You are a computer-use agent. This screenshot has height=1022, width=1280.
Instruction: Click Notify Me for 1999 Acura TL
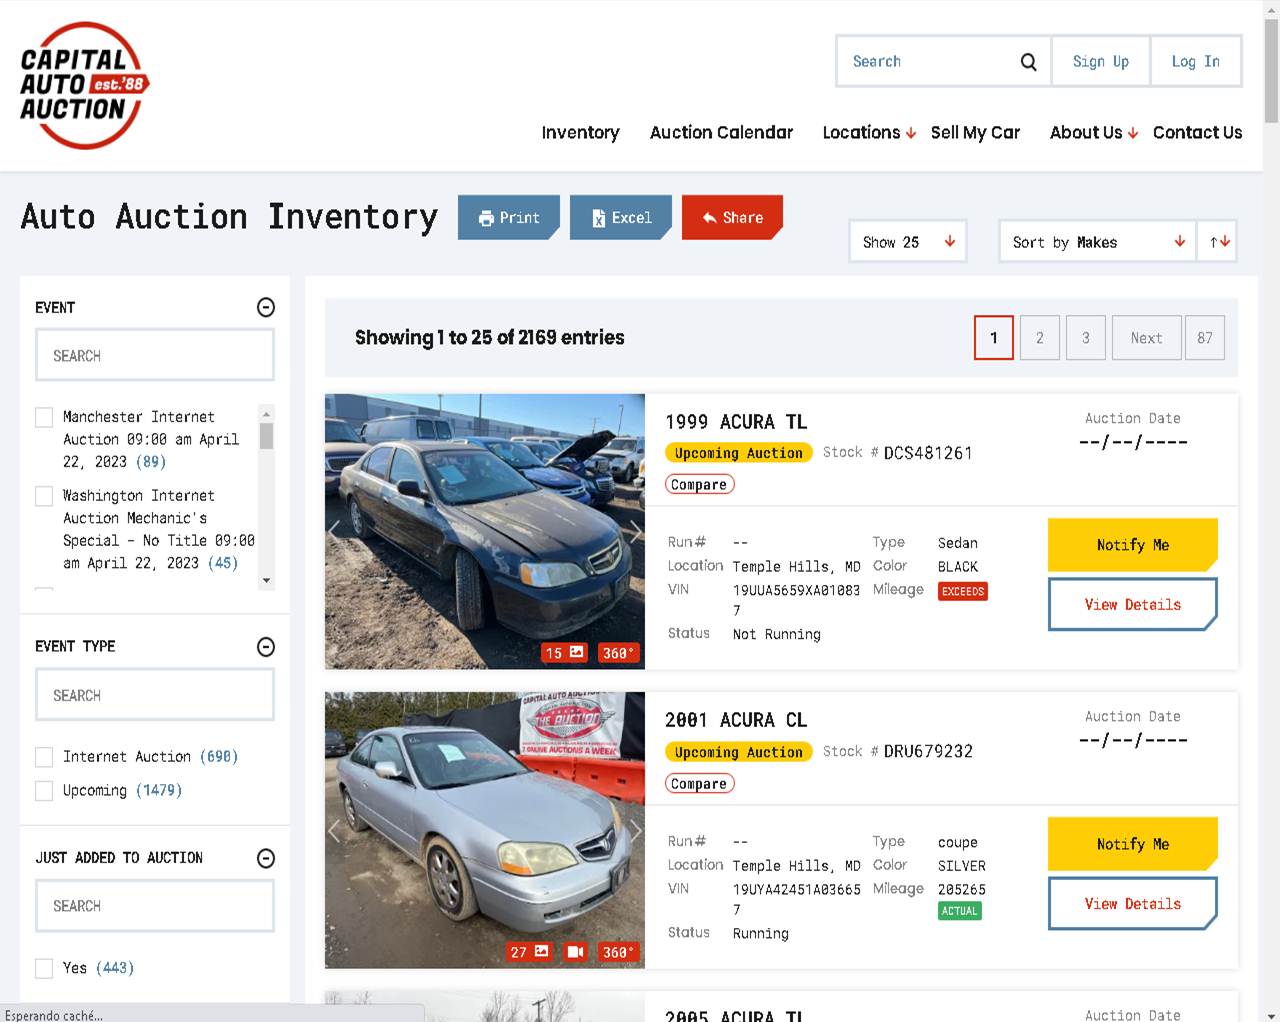click(1132, 545)
